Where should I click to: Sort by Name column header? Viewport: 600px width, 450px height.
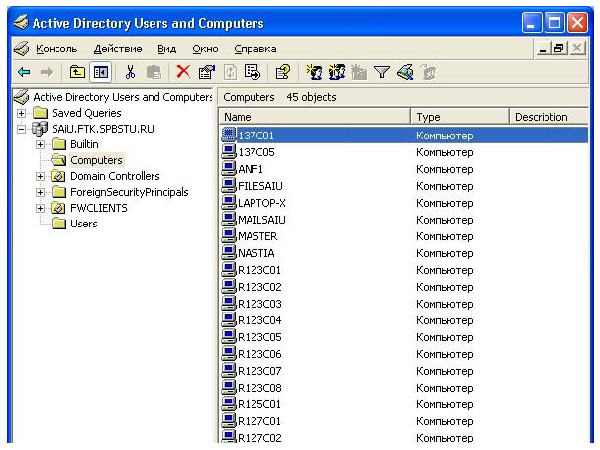[x=315, y=117]
